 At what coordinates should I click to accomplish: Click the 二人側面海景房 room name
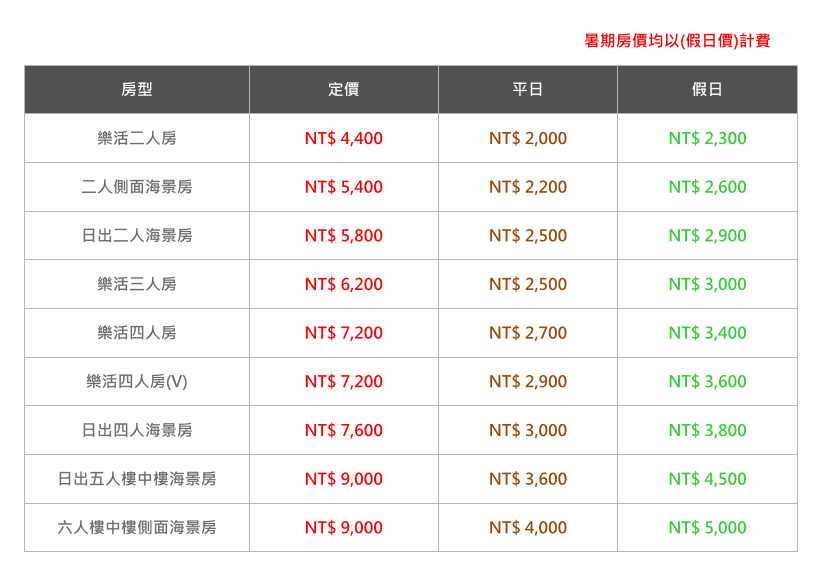pyautogui.click(x=137, y=187)
